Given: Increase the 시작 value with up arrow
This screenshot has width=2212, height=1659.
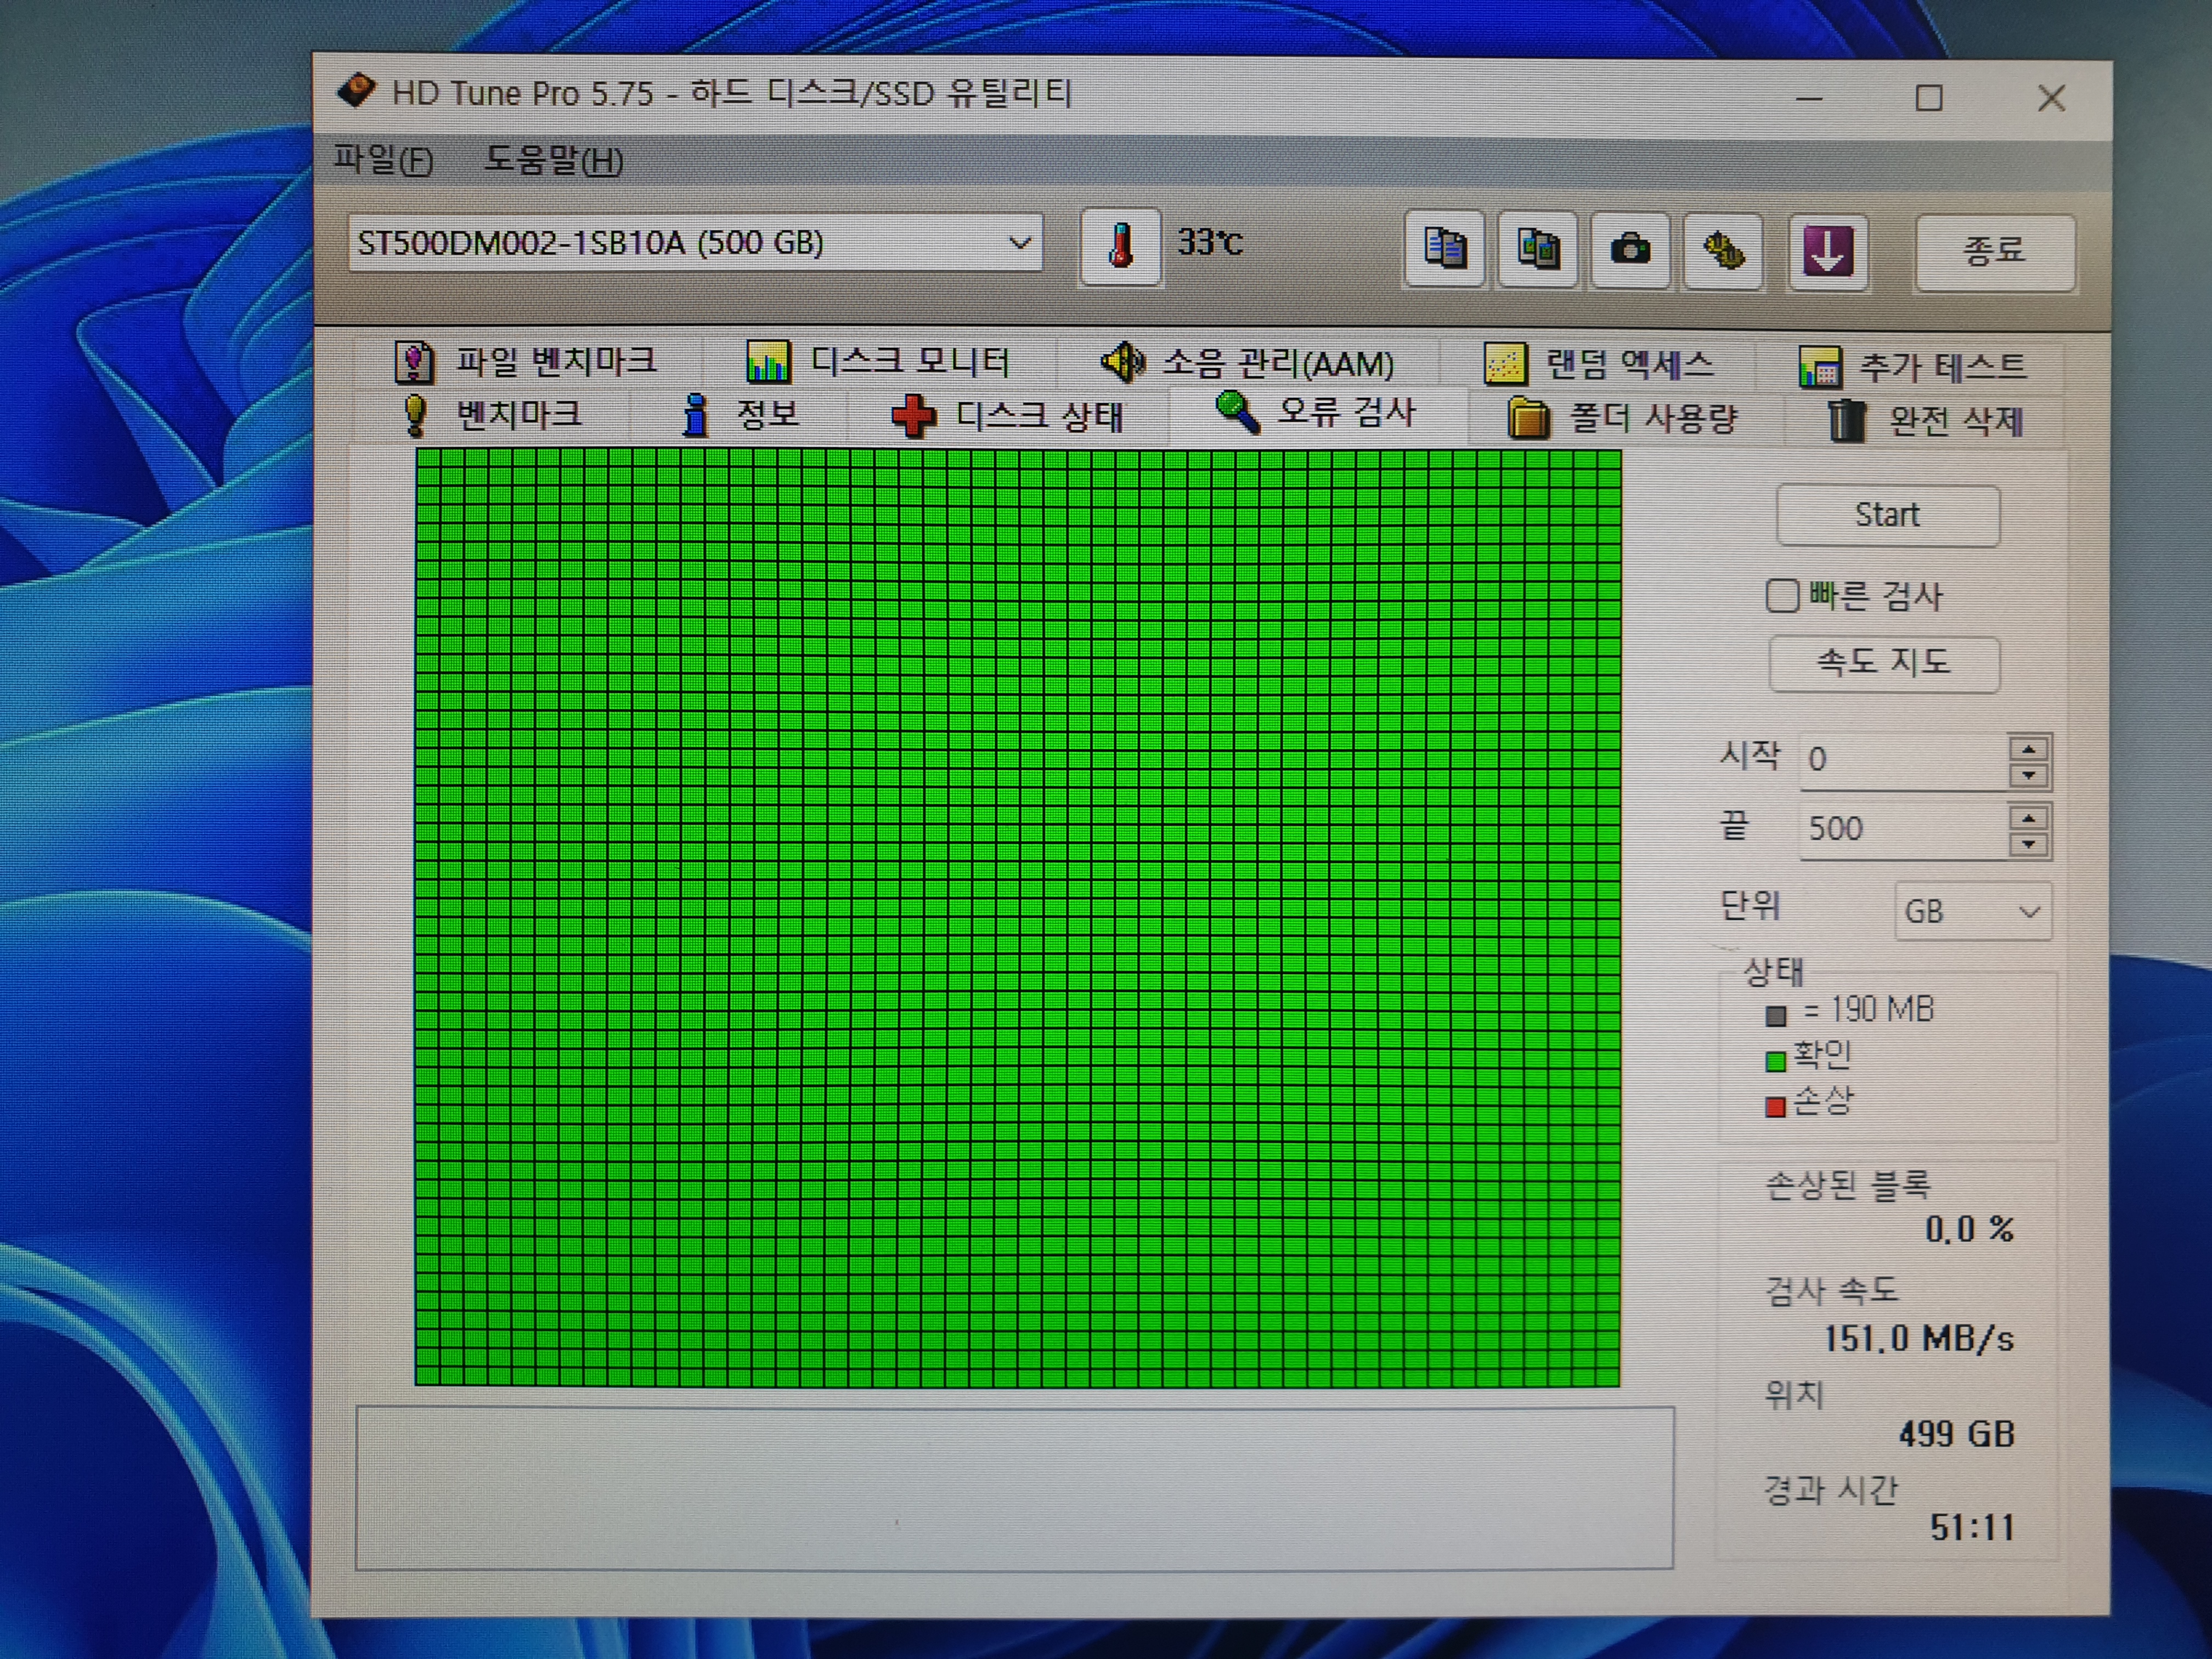Looking at the screenshot, I should [2028, 749].
